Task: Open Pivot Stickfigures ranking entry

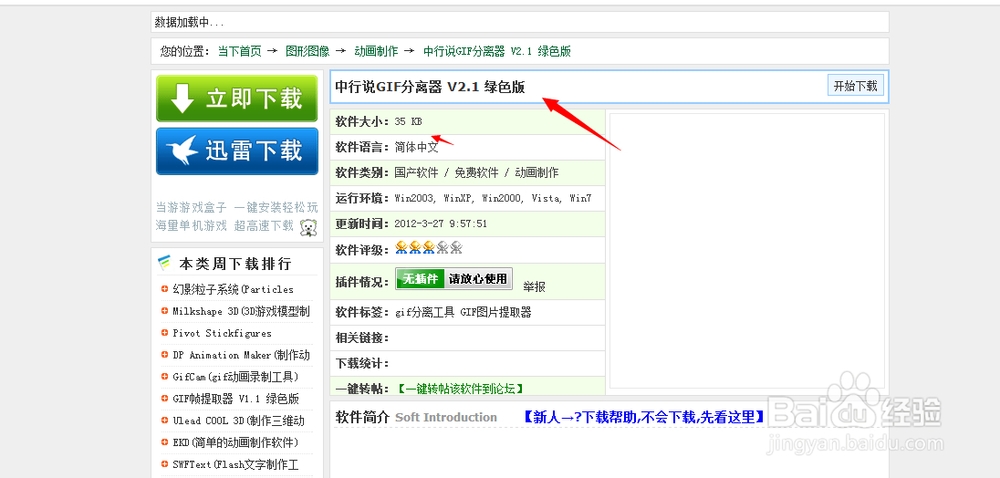Action: click(221, 333)
